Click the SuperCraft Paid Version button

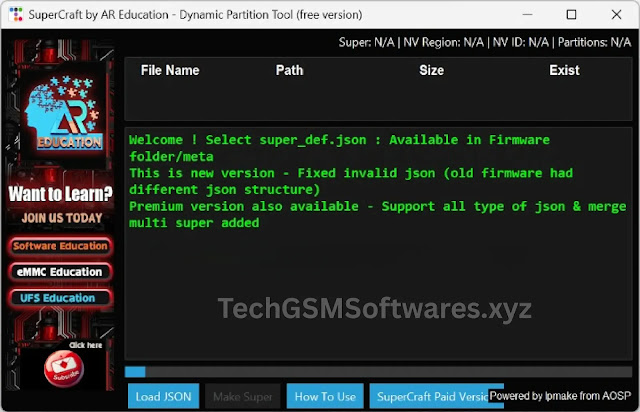[x=430, y=396]
